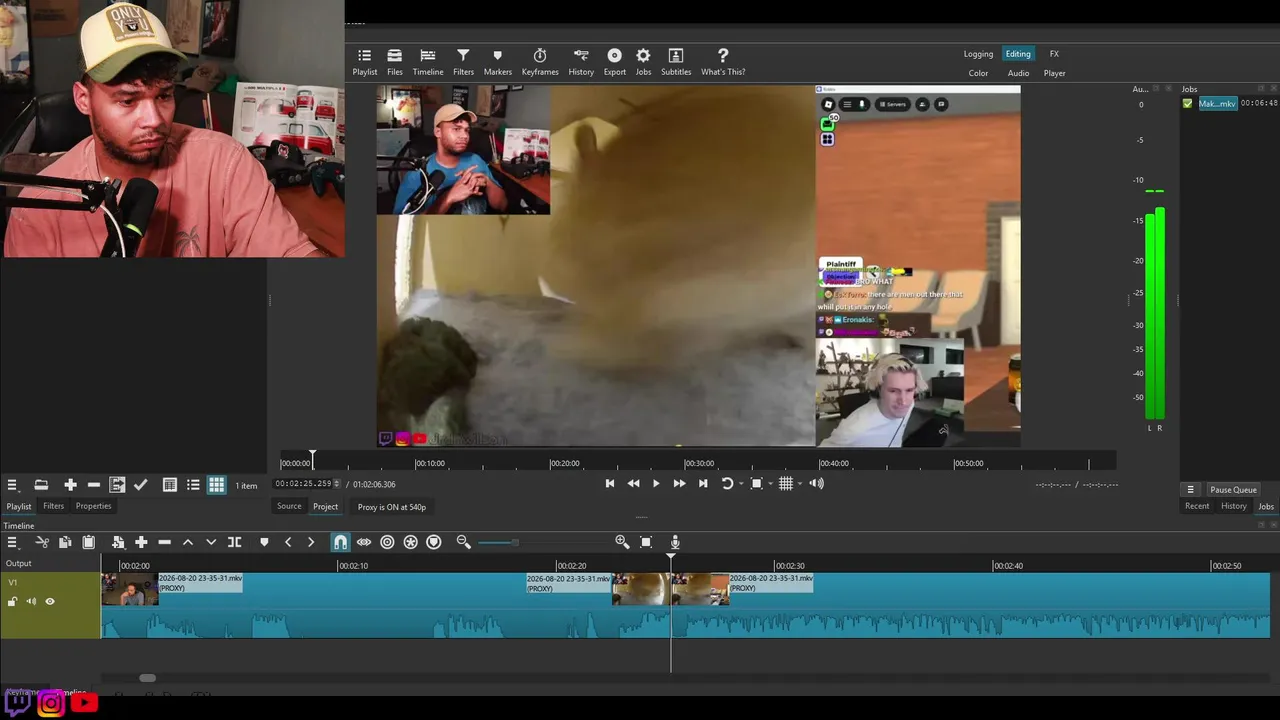Record audio with timeline microphone icon
The image size is (1280, 720).
(675, 542)
